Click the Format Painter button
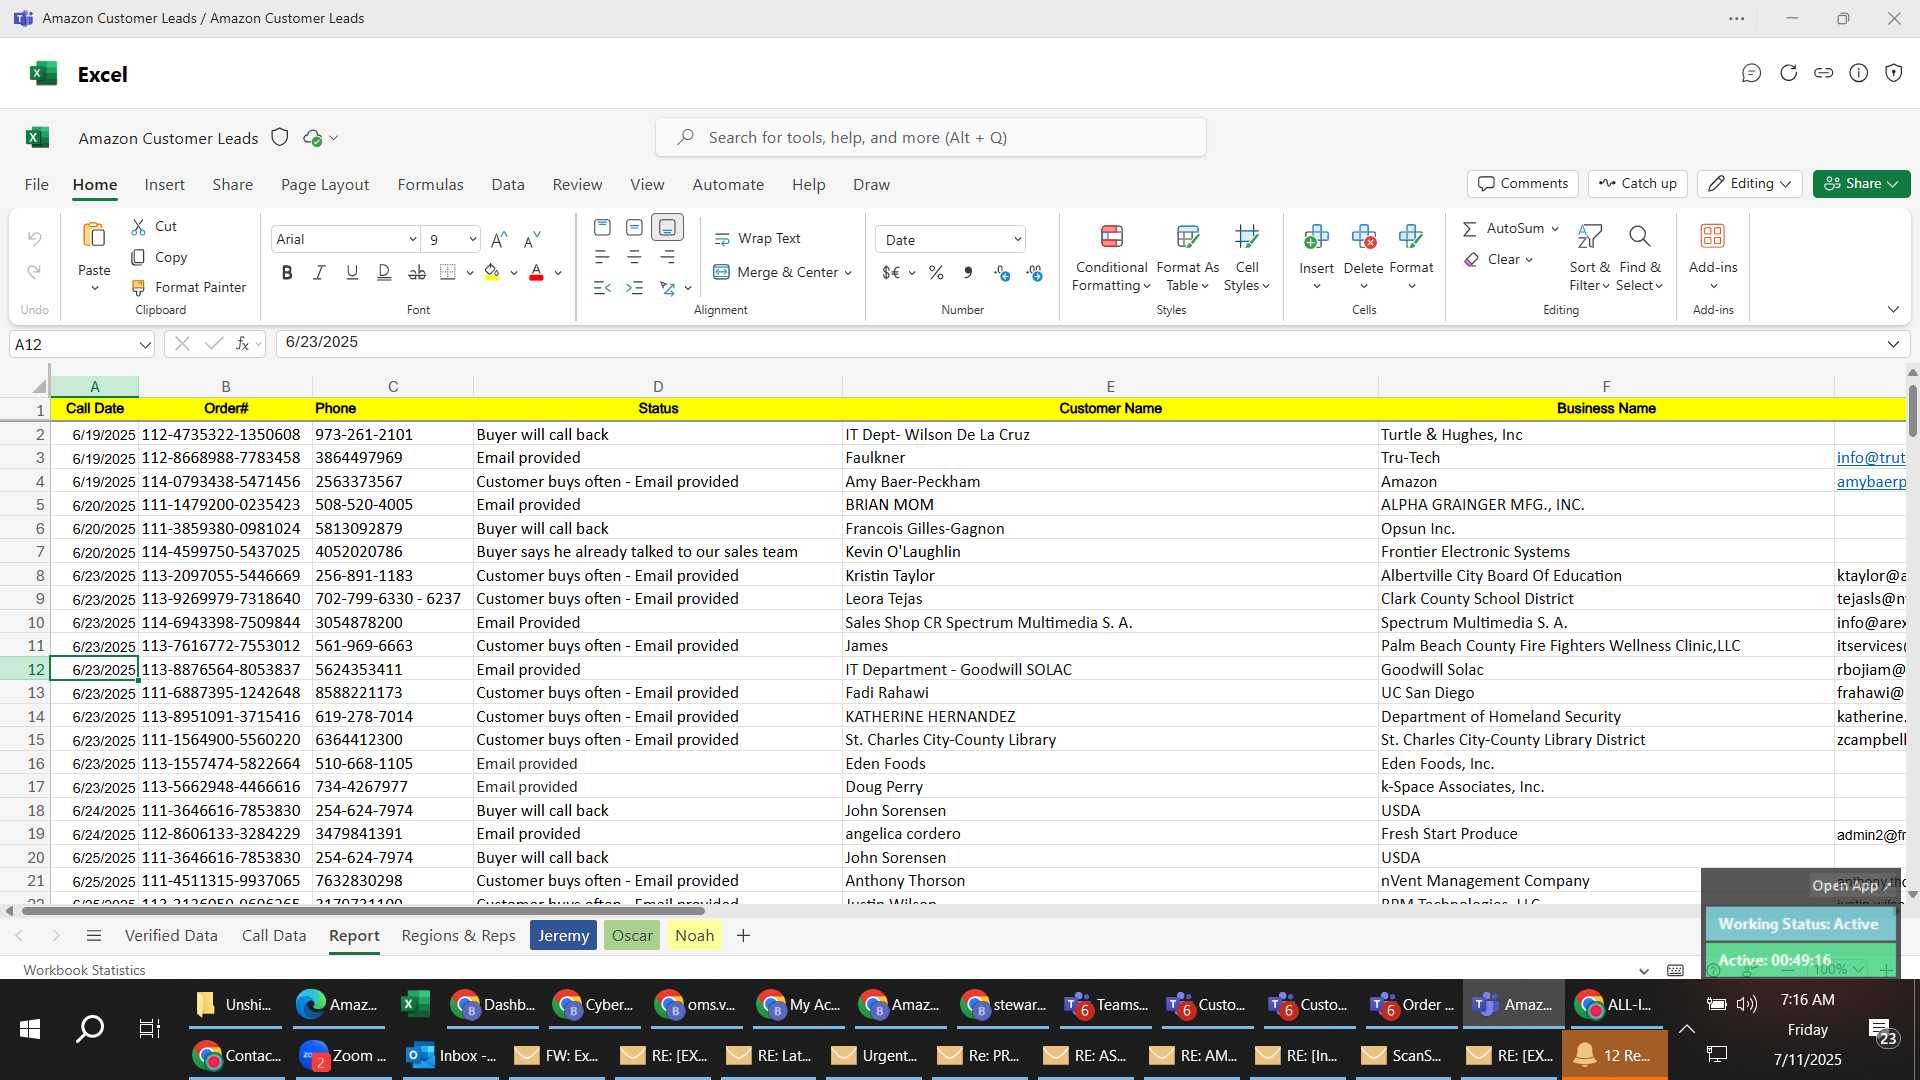The image size is (1920, 1080). (189, 287)
